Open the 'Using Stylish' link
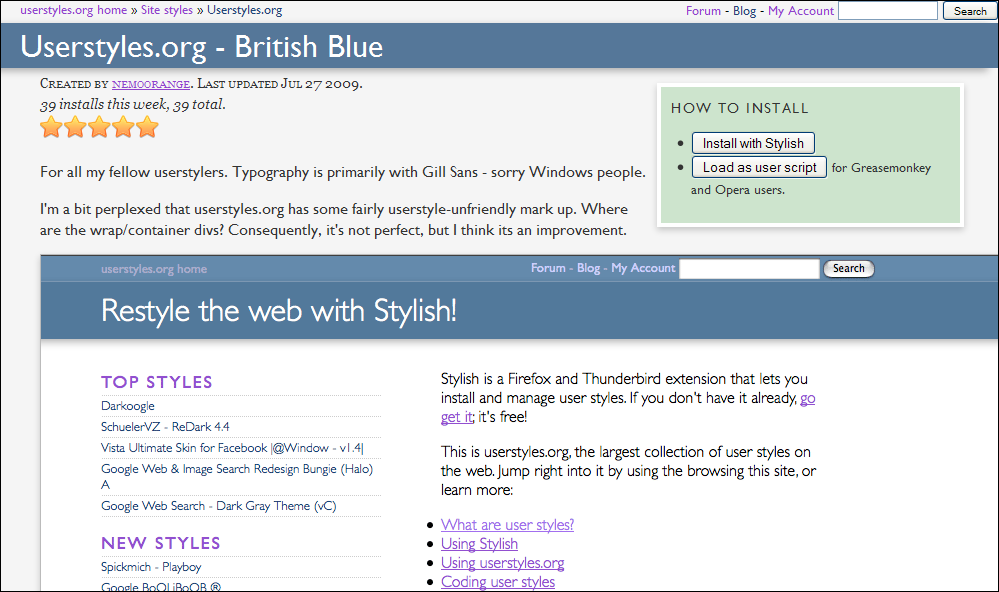Screen dimensions: 999x592 [x=479, y=544]
